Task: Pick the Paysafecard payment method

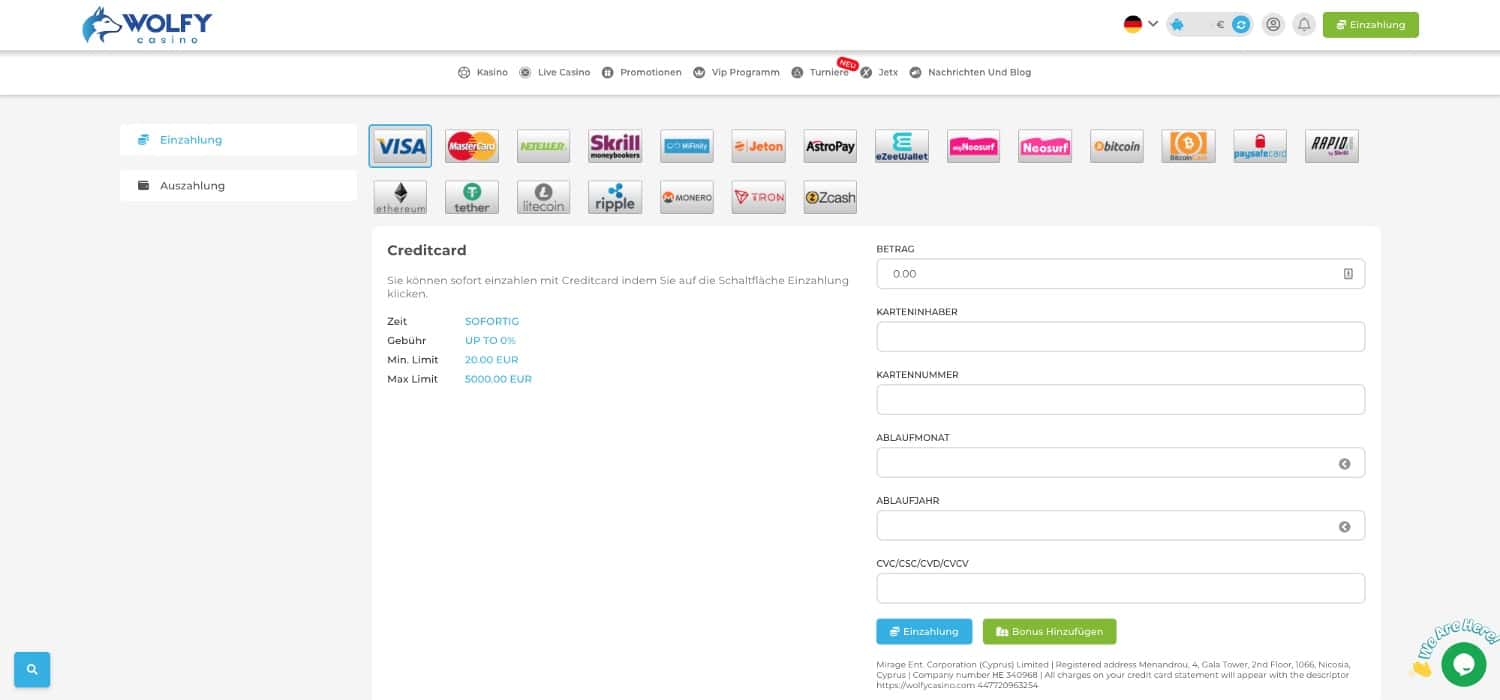Action: [x=1259, y=146]
